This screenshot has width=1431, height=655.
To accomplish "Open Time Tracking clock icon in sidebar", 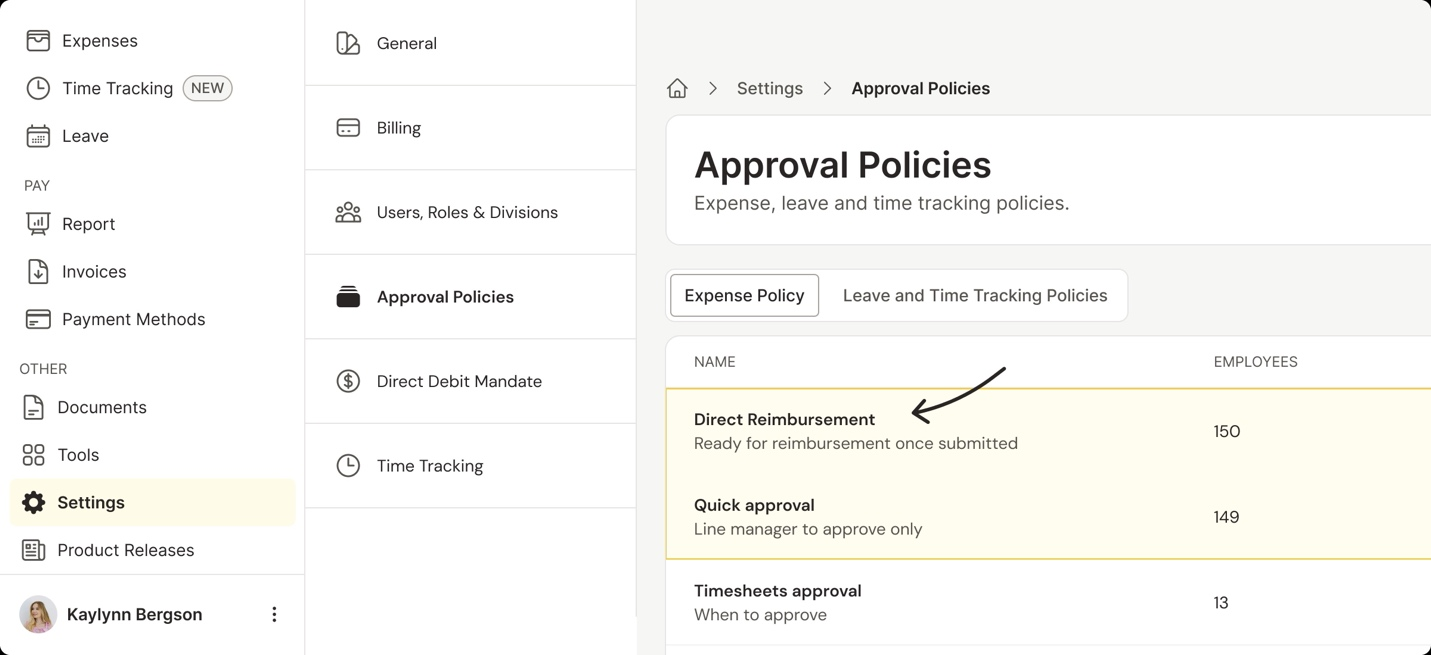I will 38,88.
